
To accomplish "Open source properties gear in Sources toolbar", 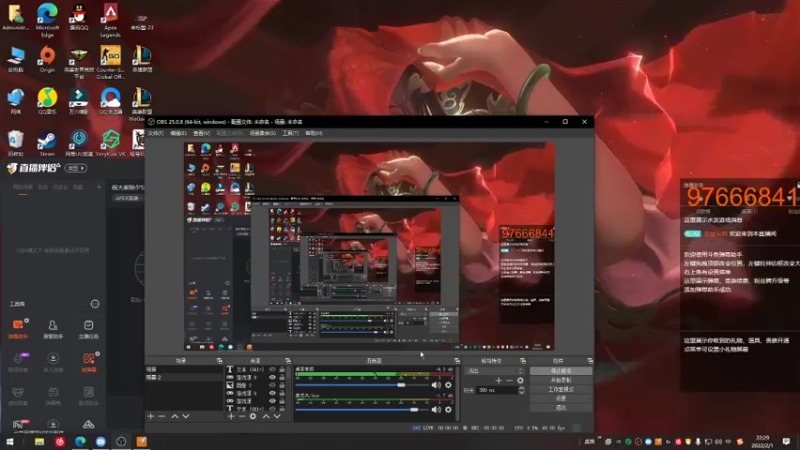I will click(253, 416).
